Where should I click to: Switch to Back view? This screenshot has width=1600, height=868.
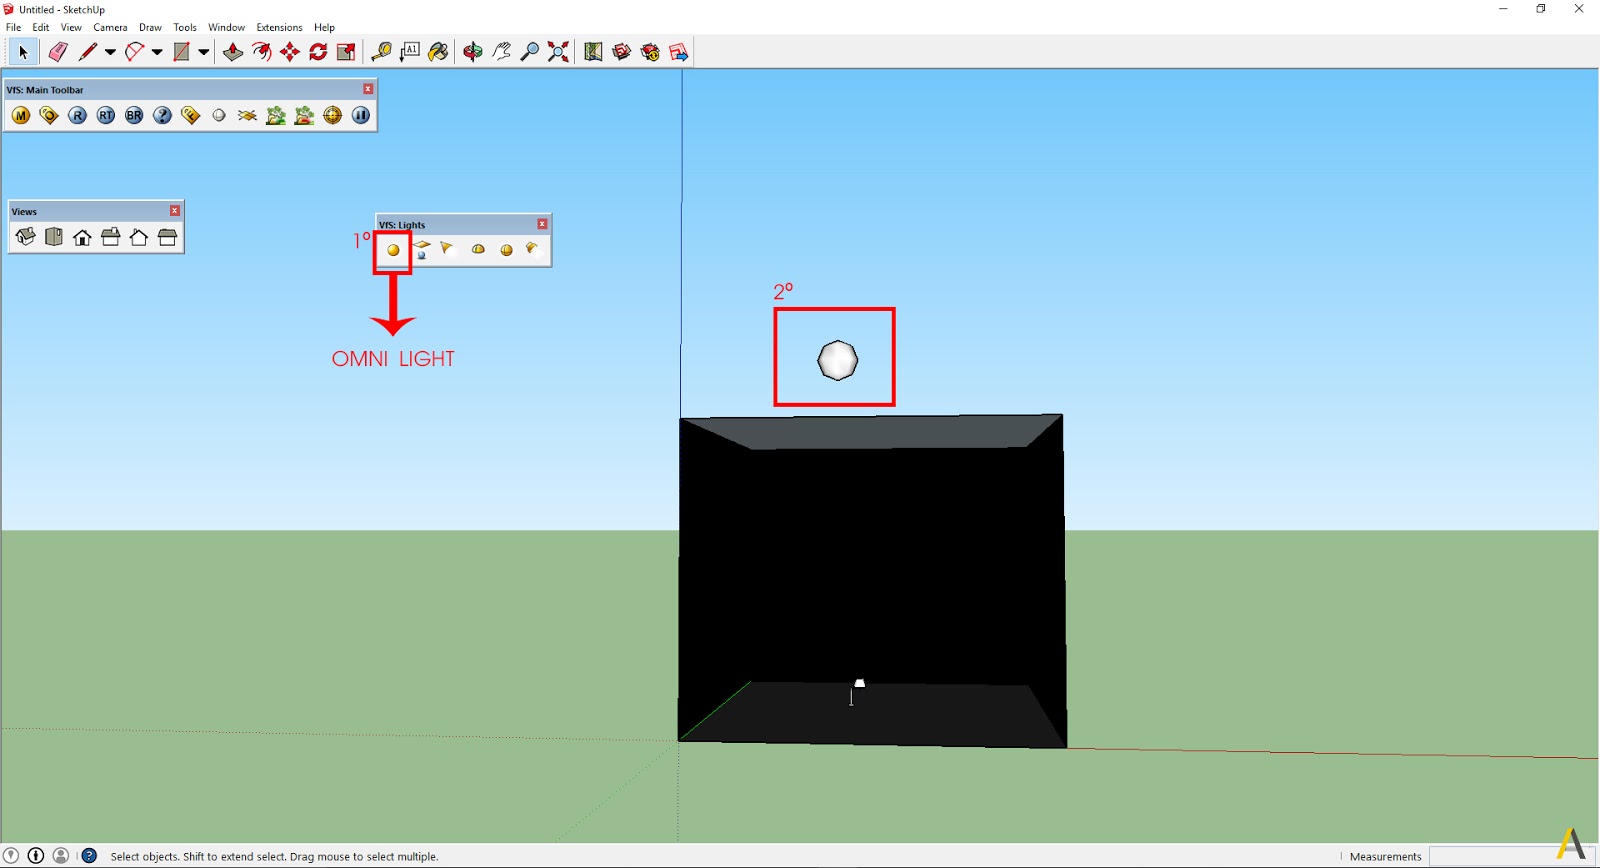(139, 238)
